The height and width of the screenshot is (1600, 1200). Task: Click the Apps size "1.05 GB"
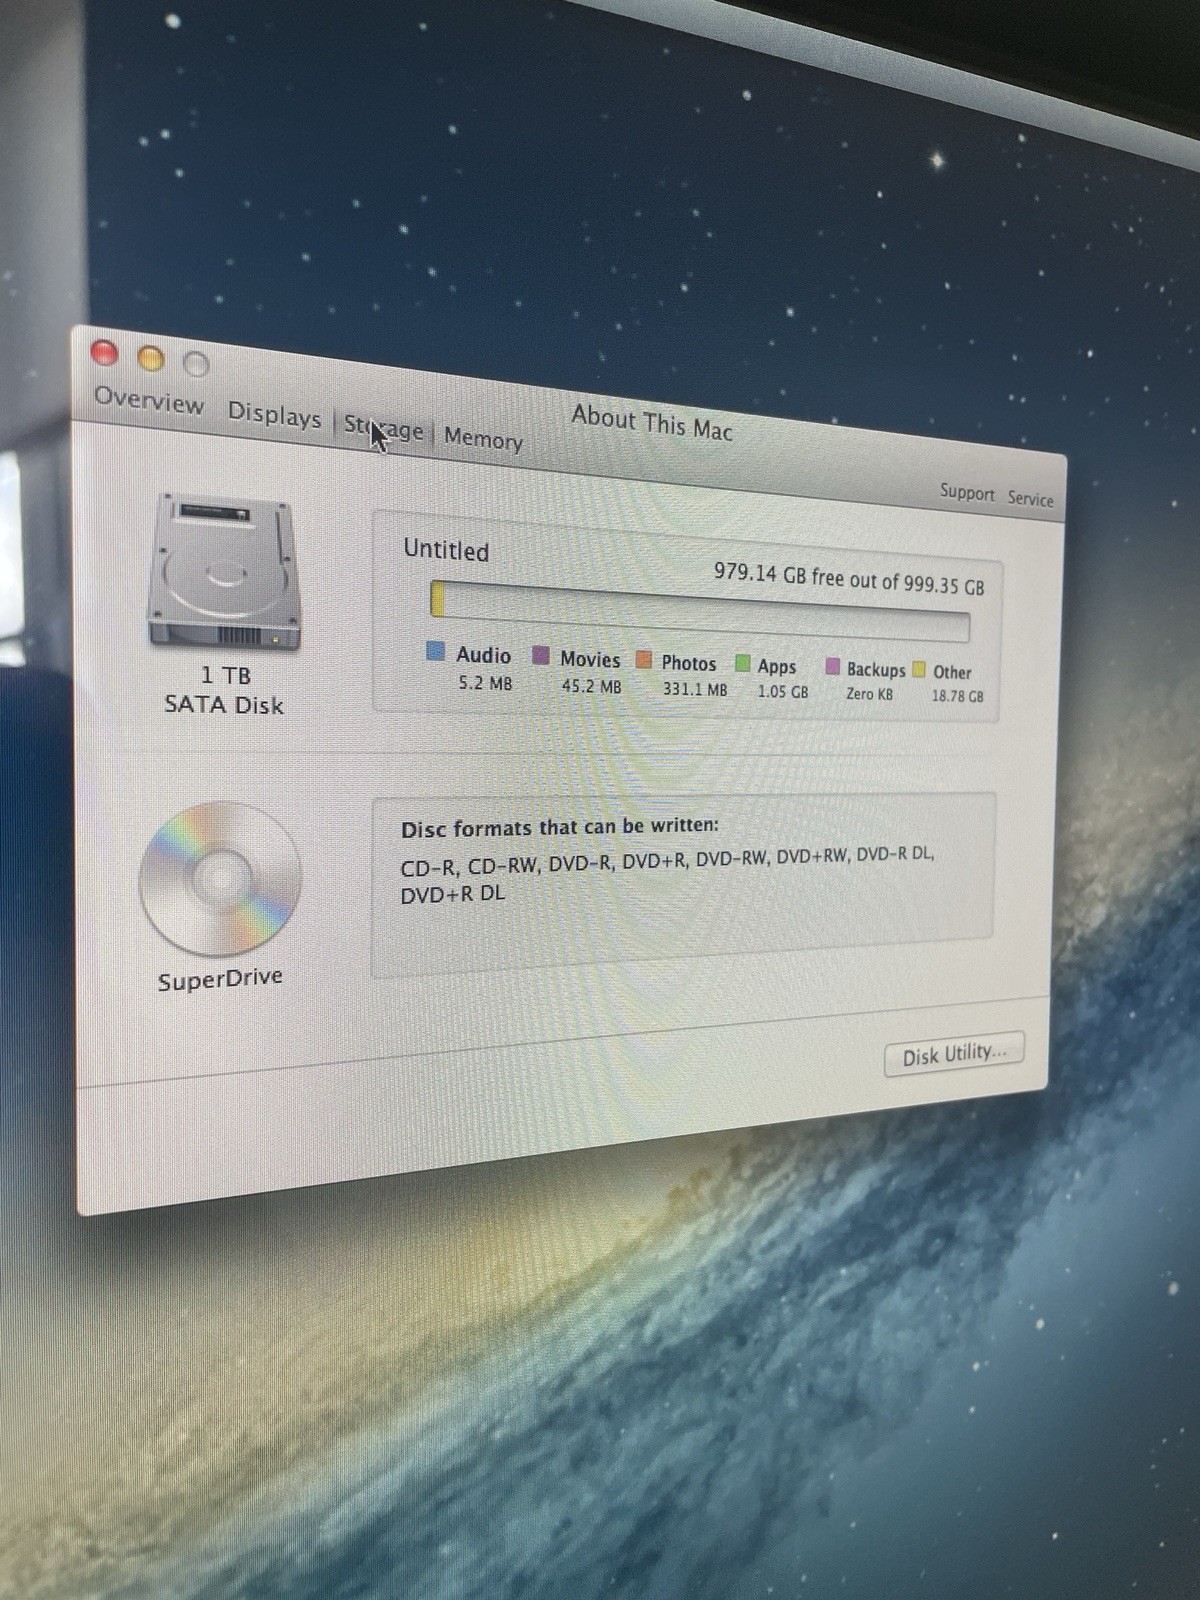tap(783, 691)
